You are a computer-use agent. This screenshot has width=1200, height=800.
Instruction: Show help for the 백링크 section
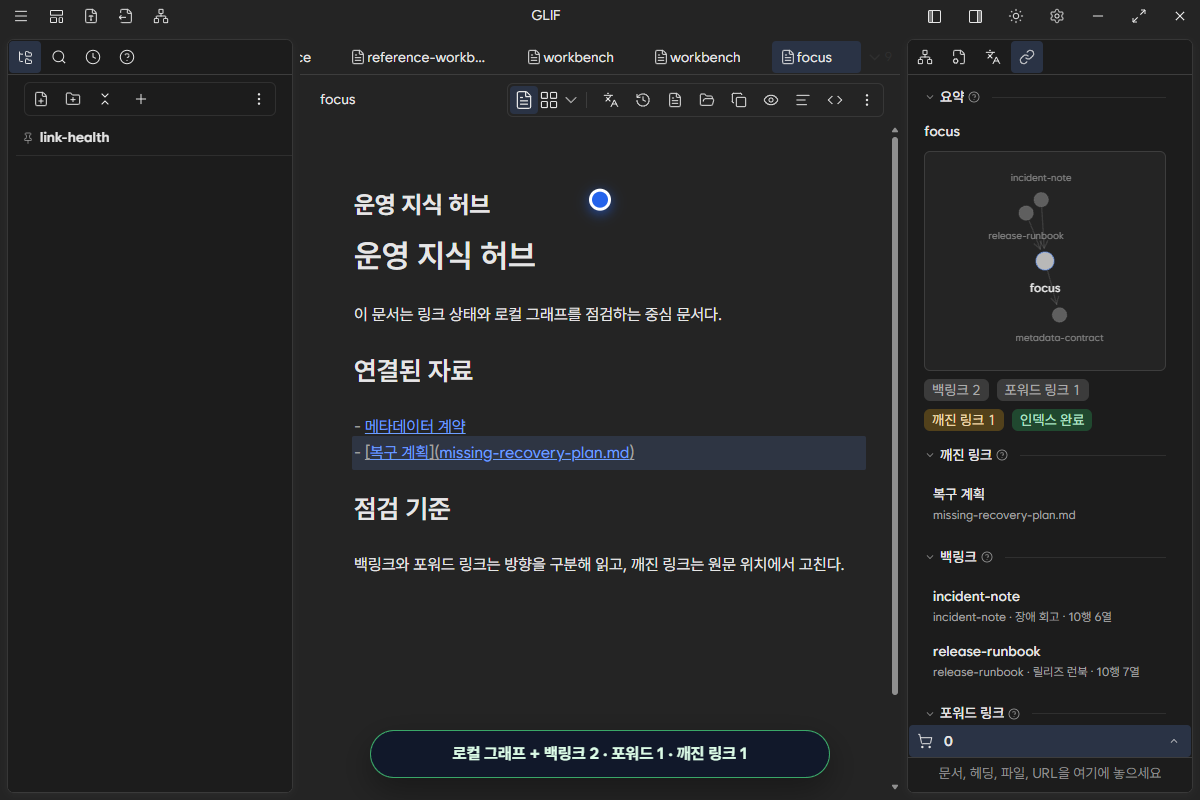[x=987, y=557]
